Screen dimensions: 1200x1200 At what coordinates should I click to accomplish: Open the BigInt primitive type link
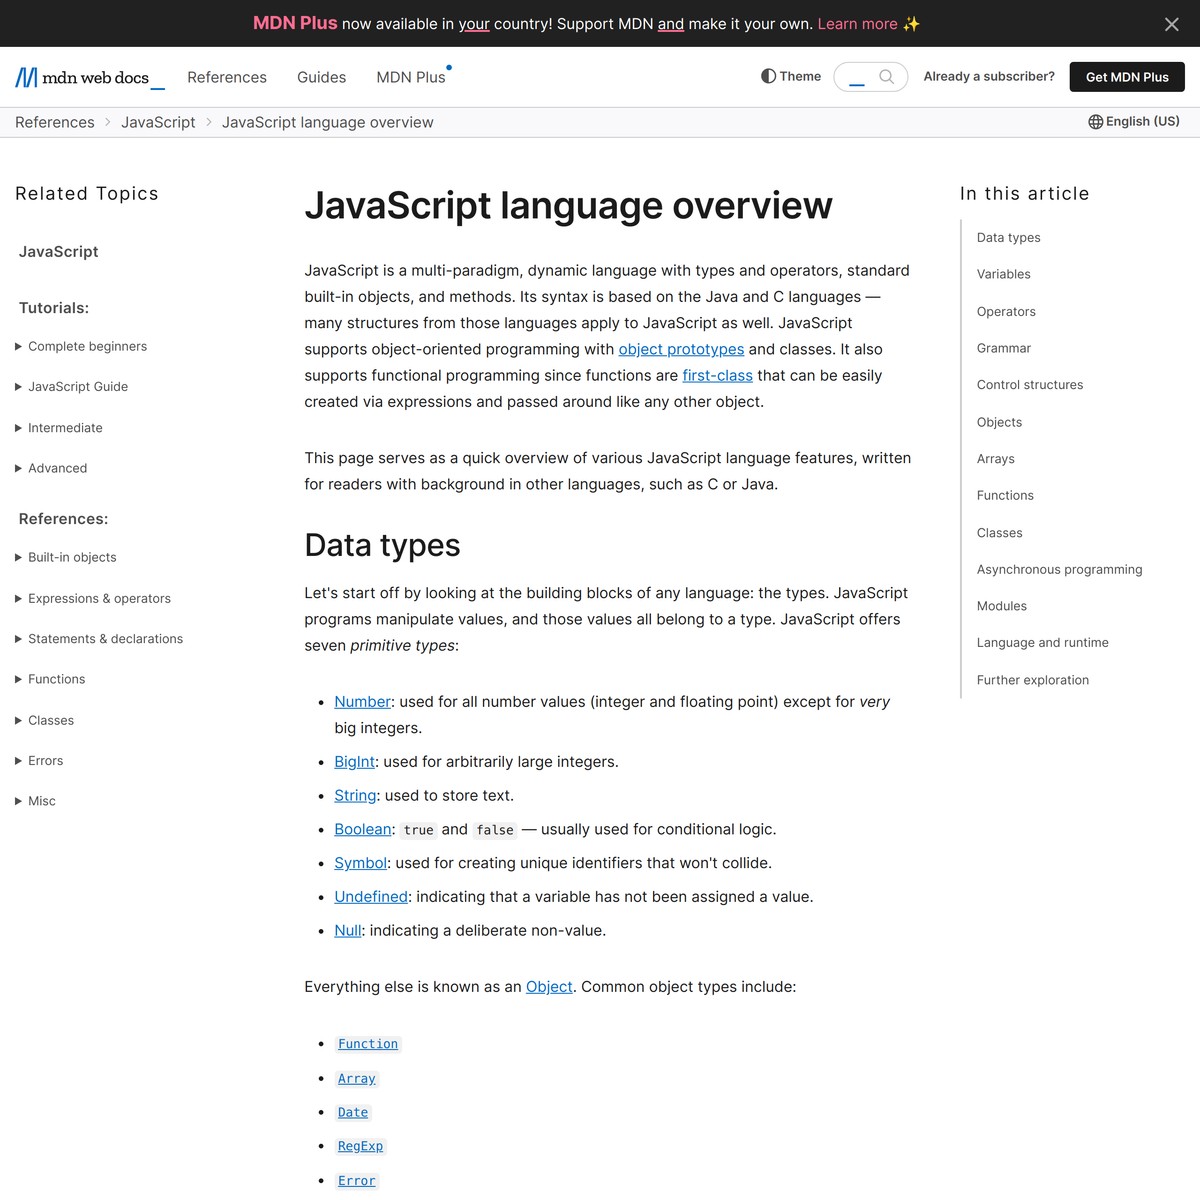point(354,762)
